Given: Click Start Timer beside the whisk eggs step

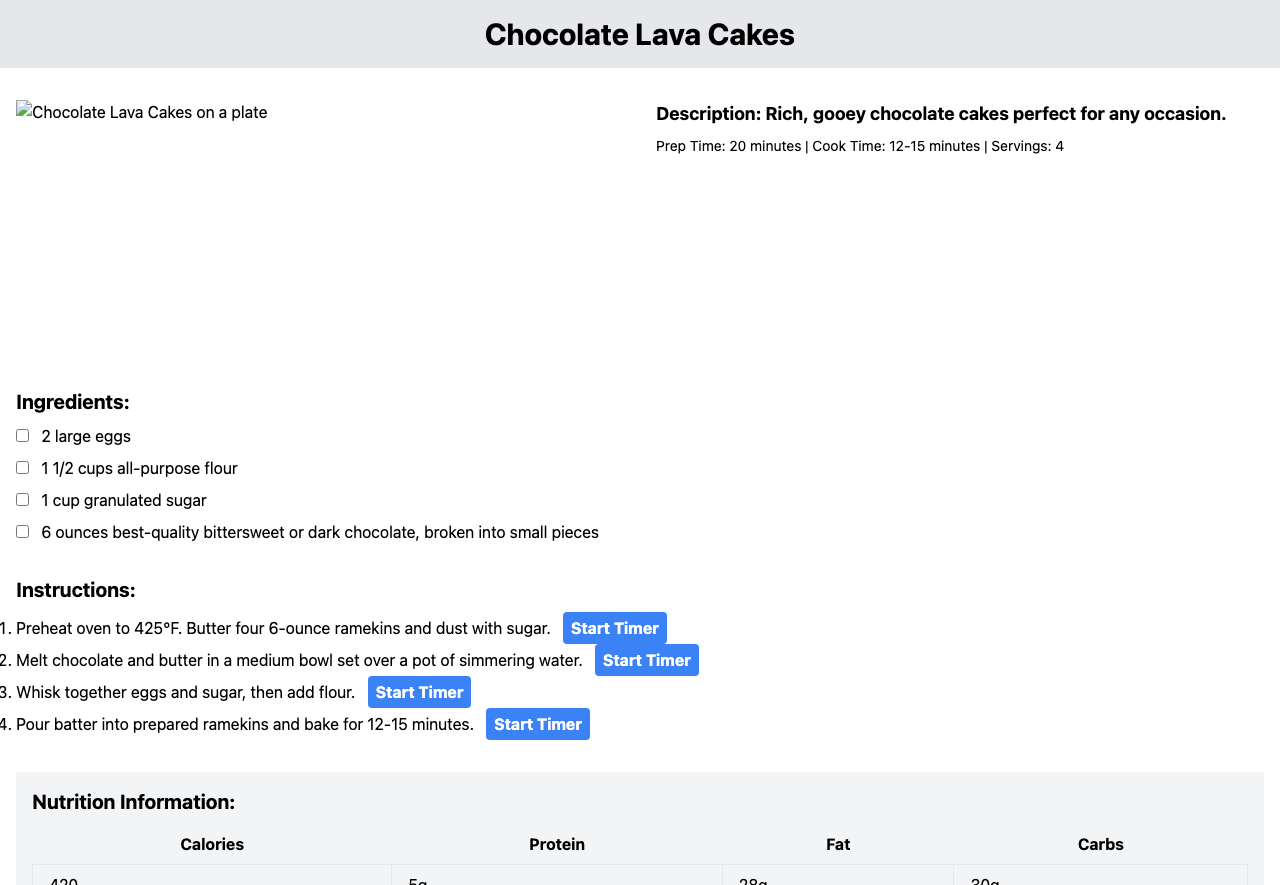Looking at the screenshot, I should coord(419,692).
